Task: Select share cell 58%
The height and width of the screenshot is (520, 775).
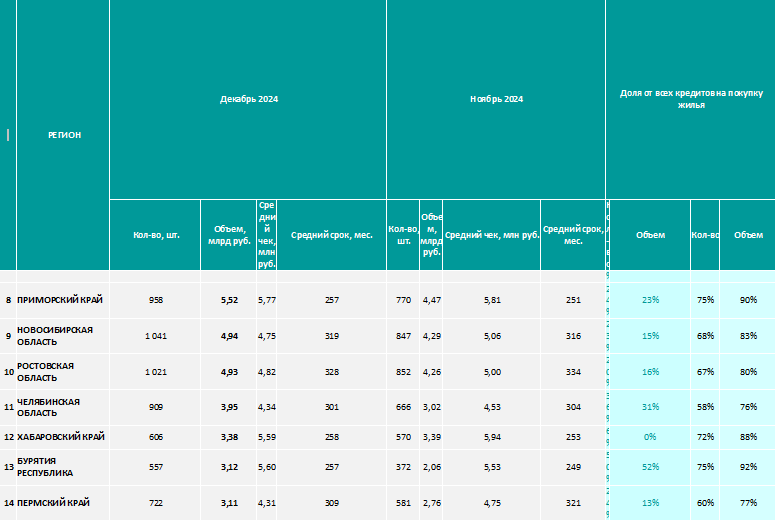Action: pos(705,407)
